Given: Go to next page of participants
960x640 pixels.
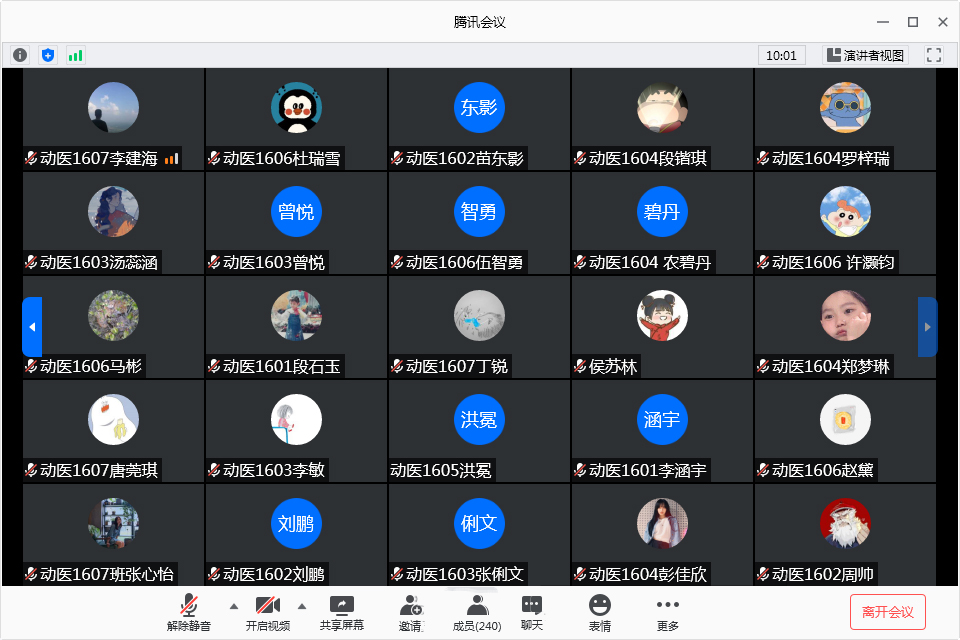Looking at the screenshot, I should pos(927,327).
